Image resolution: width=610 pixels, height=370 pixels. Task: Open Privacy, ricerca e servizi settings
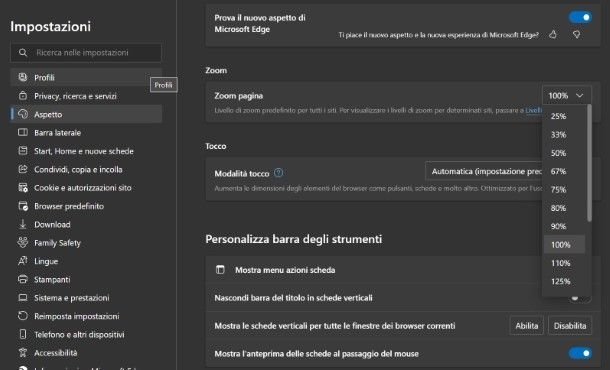[86, 96]
